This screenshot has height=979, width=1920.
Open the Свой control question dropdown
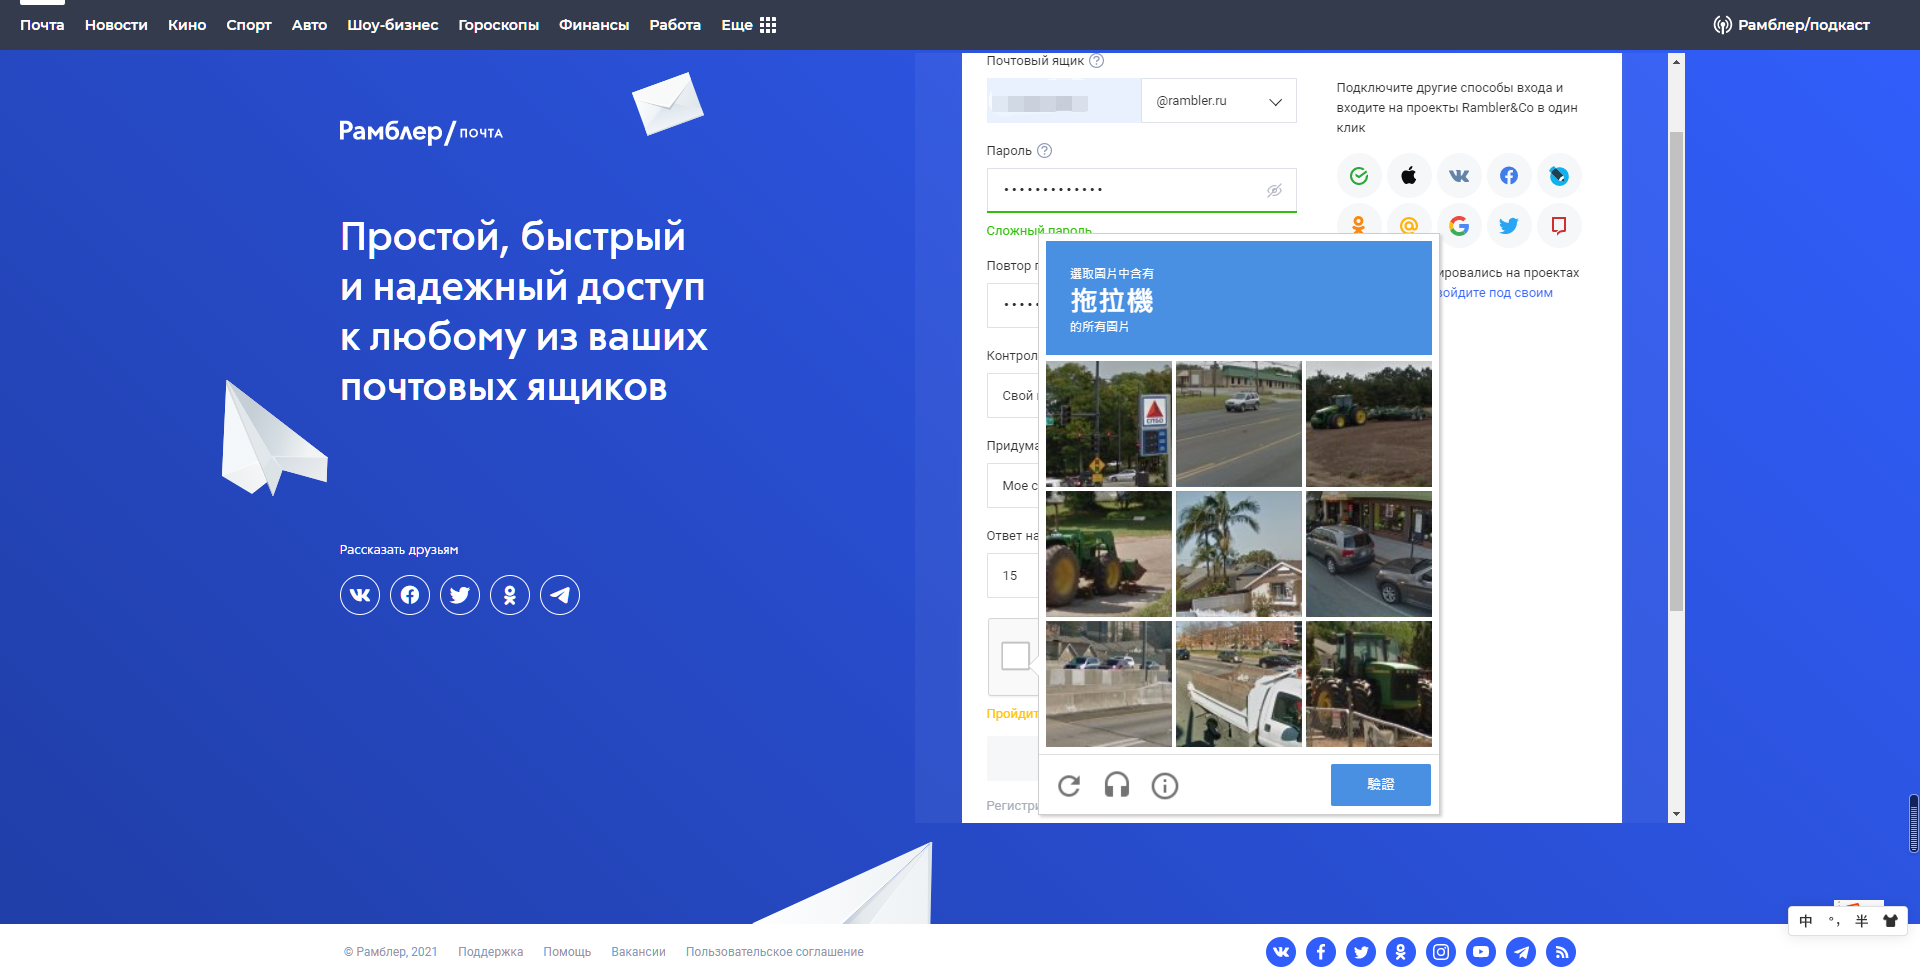(x=1014, y=396)
